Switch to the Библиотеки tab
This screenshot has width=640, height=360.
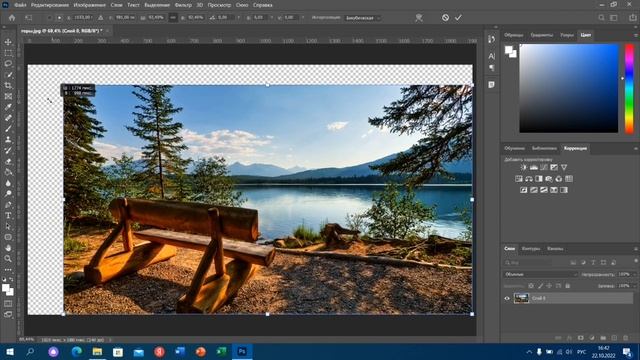click(544, 149)
